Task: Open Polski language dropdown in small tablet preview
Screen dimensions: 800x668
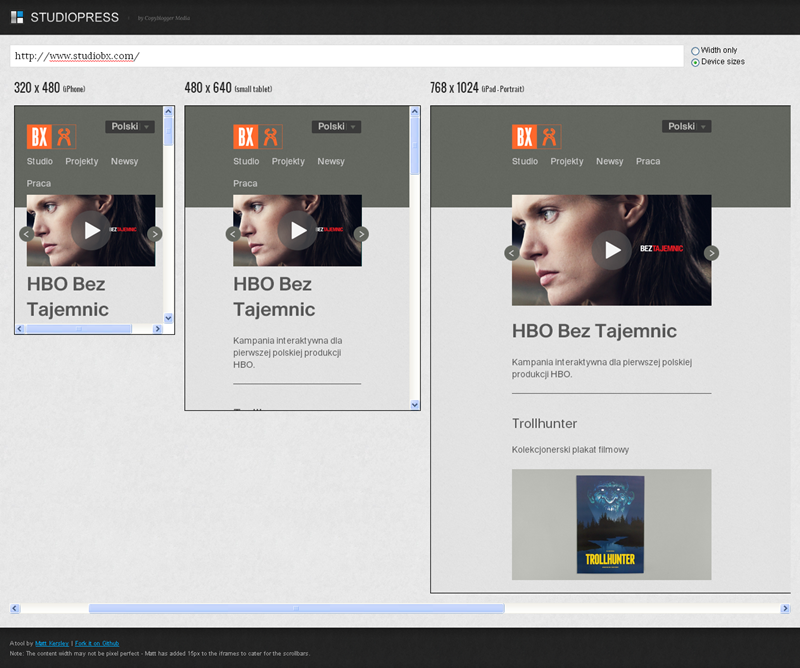Action: tap(336, 127)
